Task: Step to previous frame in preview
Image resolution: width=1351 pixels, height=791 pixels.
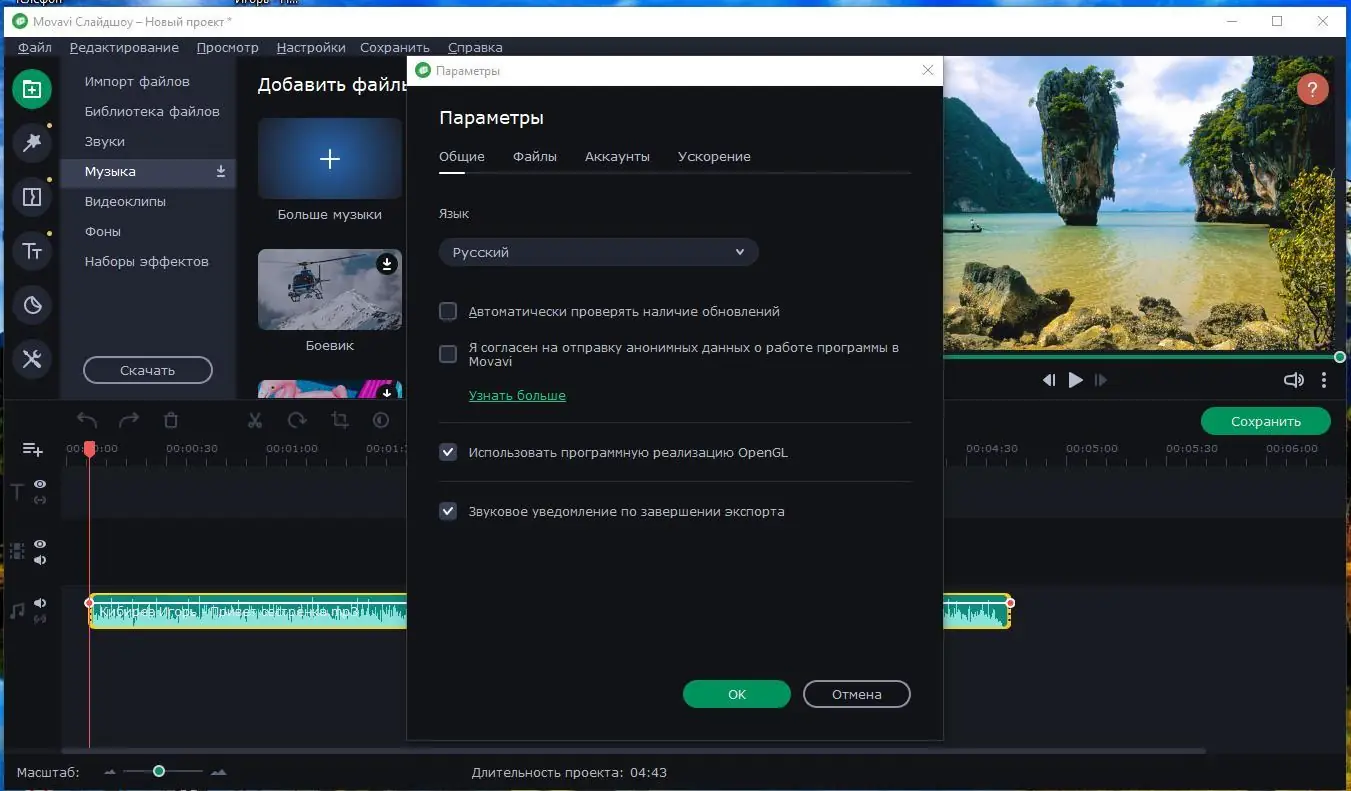Action: [x=1049, y=380]
